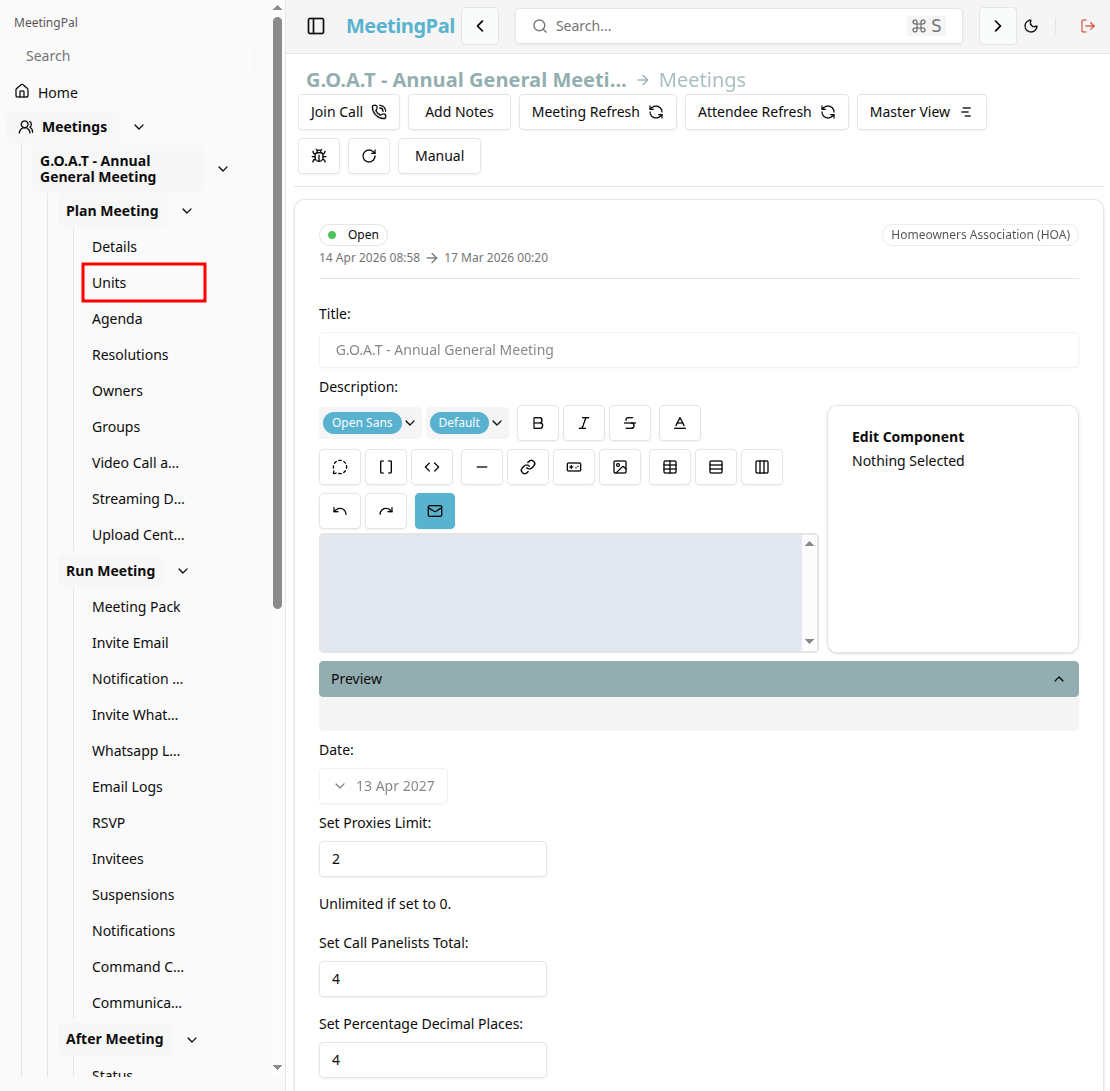Open the Master View menu

tap(921, 112)
